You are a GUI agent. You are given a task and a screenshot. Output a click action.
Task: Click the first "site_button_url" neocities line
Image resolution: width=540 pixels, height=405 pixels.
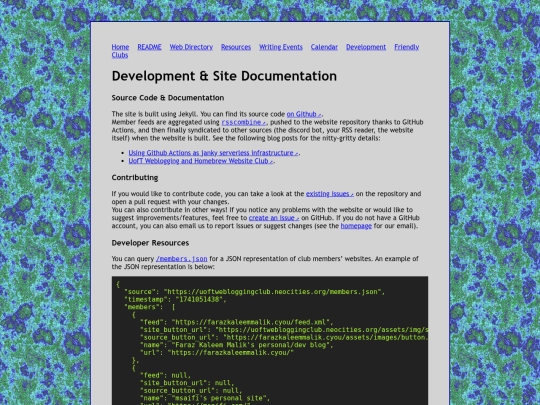pyautogui.click(x=284, y=330)
